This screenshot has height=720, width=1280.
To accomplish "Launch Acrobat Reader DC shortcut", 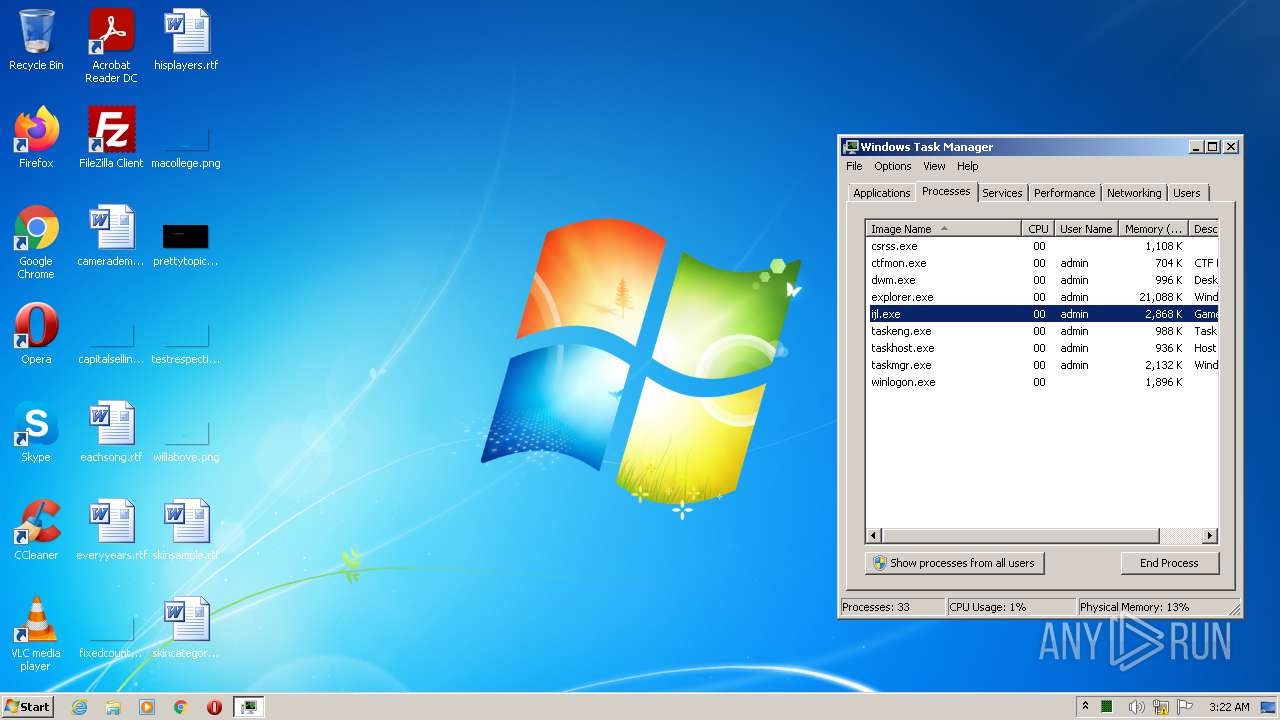I will pyautogui.click(x=111, y=46).
